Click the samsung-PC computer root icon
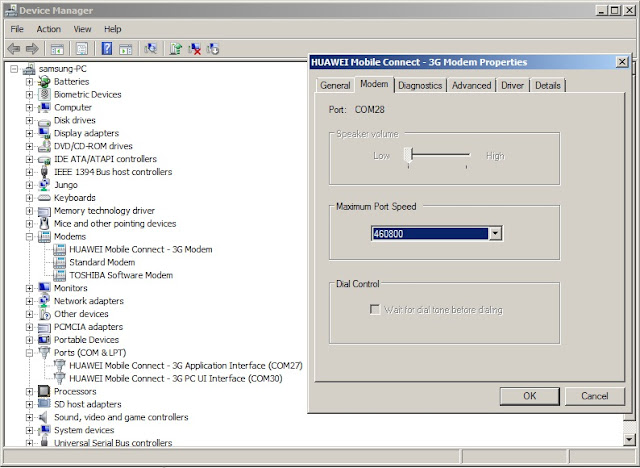 pos(29,69)
